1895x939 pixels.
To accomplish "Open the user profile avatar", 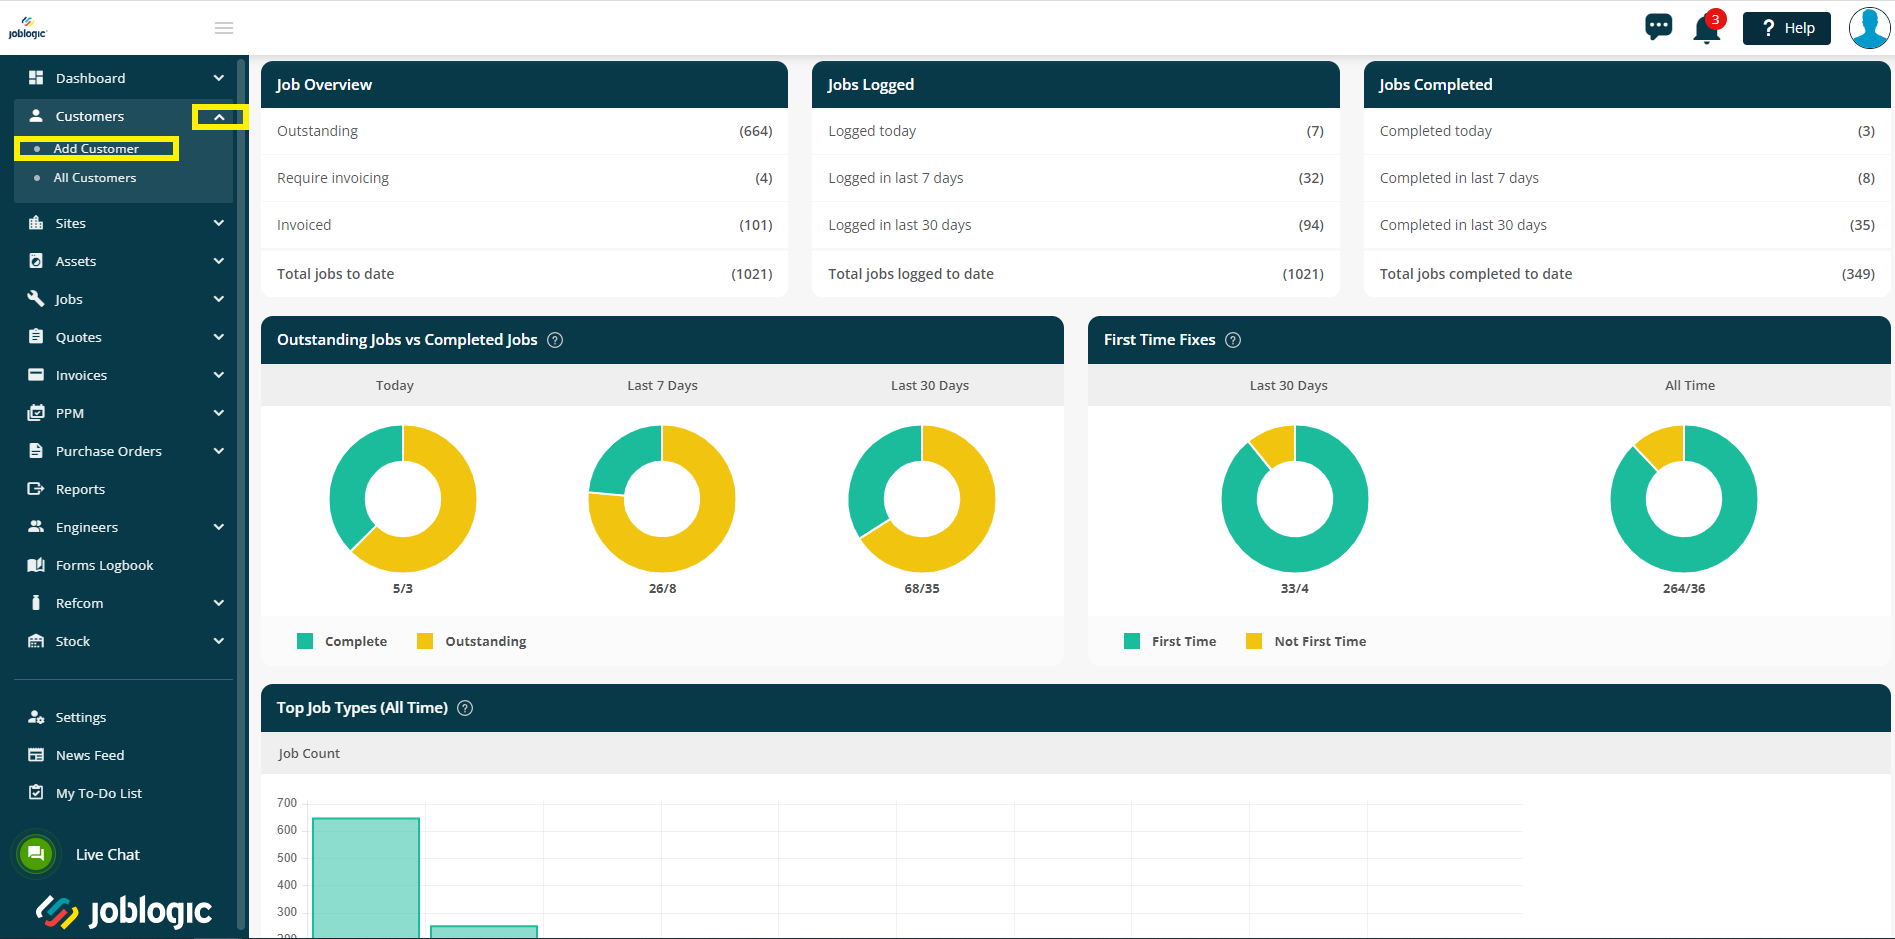I will click(x=1869, y=28).
